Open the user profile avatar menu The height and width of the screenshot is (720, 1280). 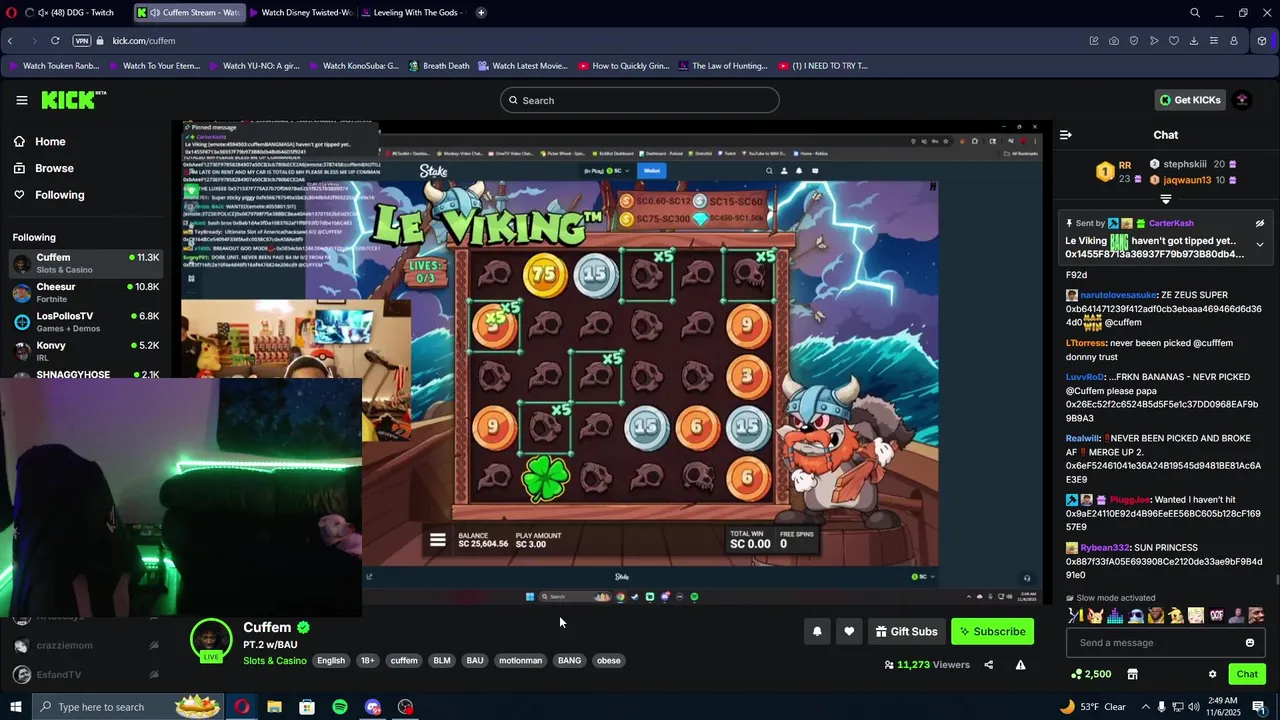(1242, 100)
